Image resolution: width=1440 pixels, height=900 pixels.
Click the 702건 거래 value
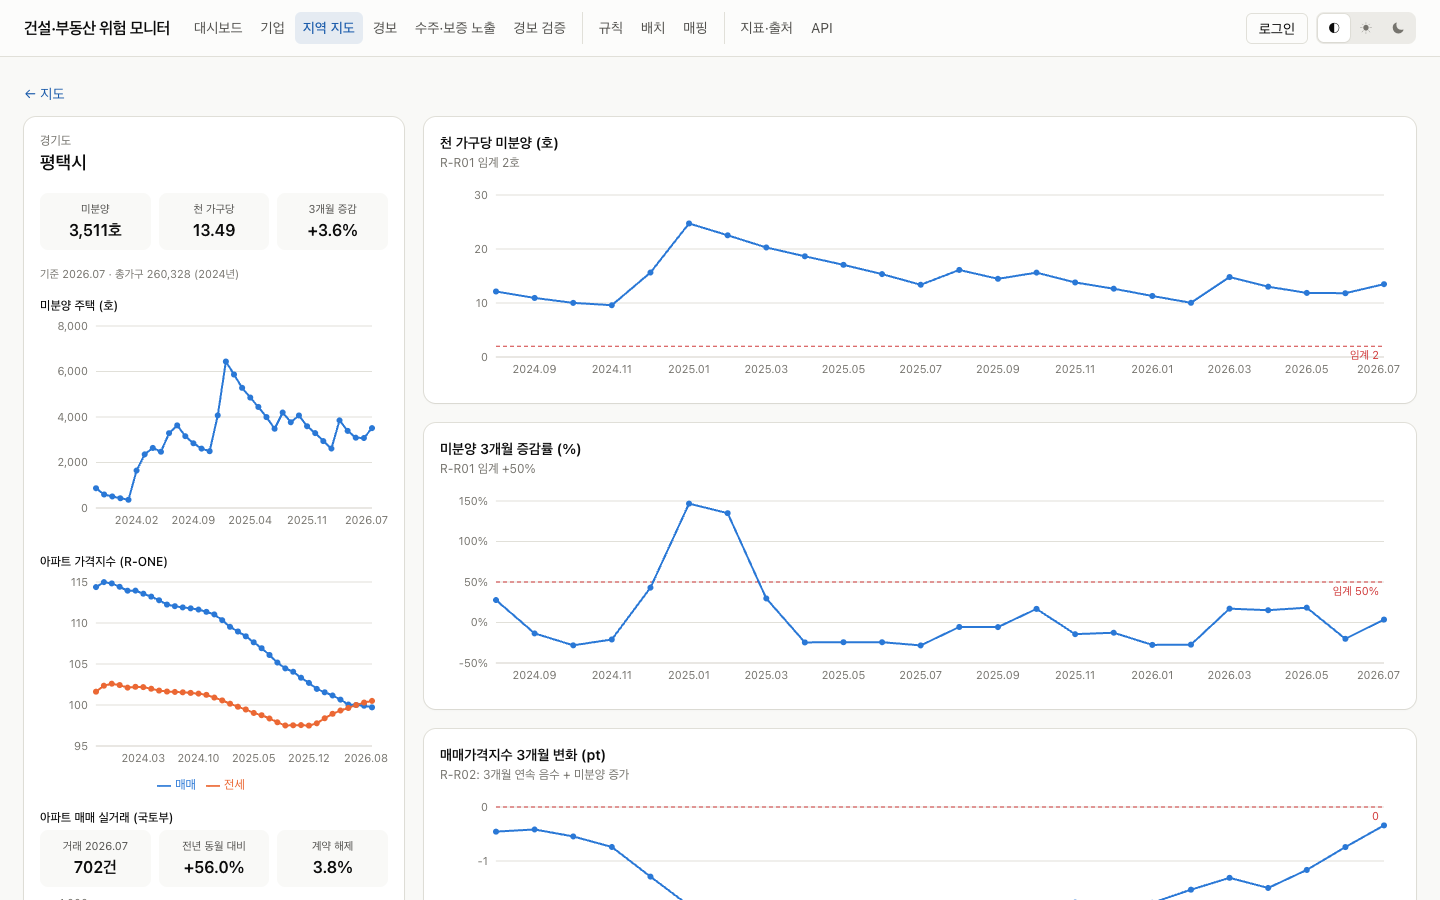95,867
